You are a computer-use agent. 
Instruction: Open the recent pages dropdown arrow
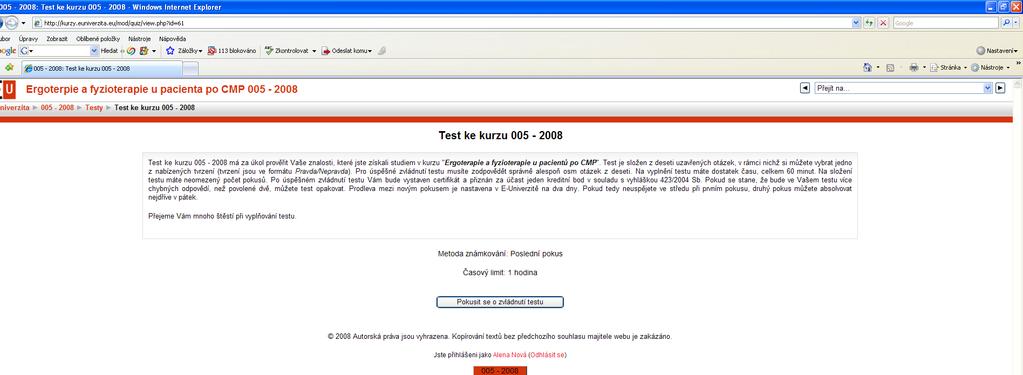pyautogui.click(x=23, y=23)
